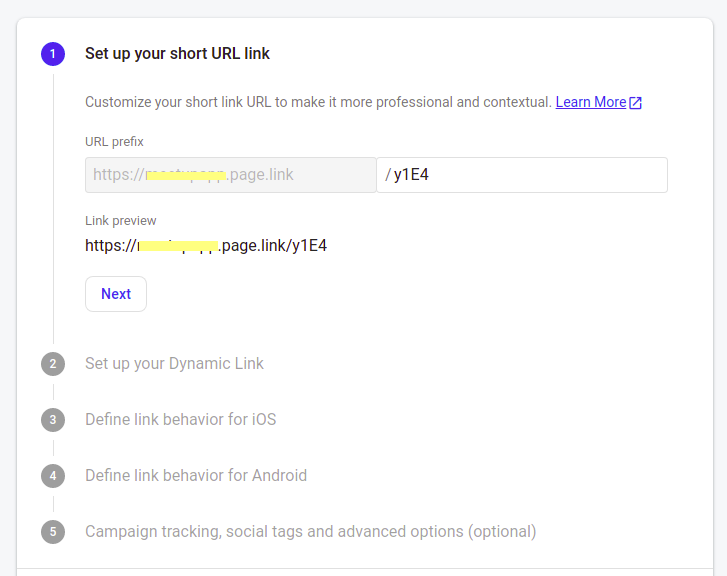Click the step 1 number circle
The width and height of the screenshot is (727, 576).
(53, 54)
